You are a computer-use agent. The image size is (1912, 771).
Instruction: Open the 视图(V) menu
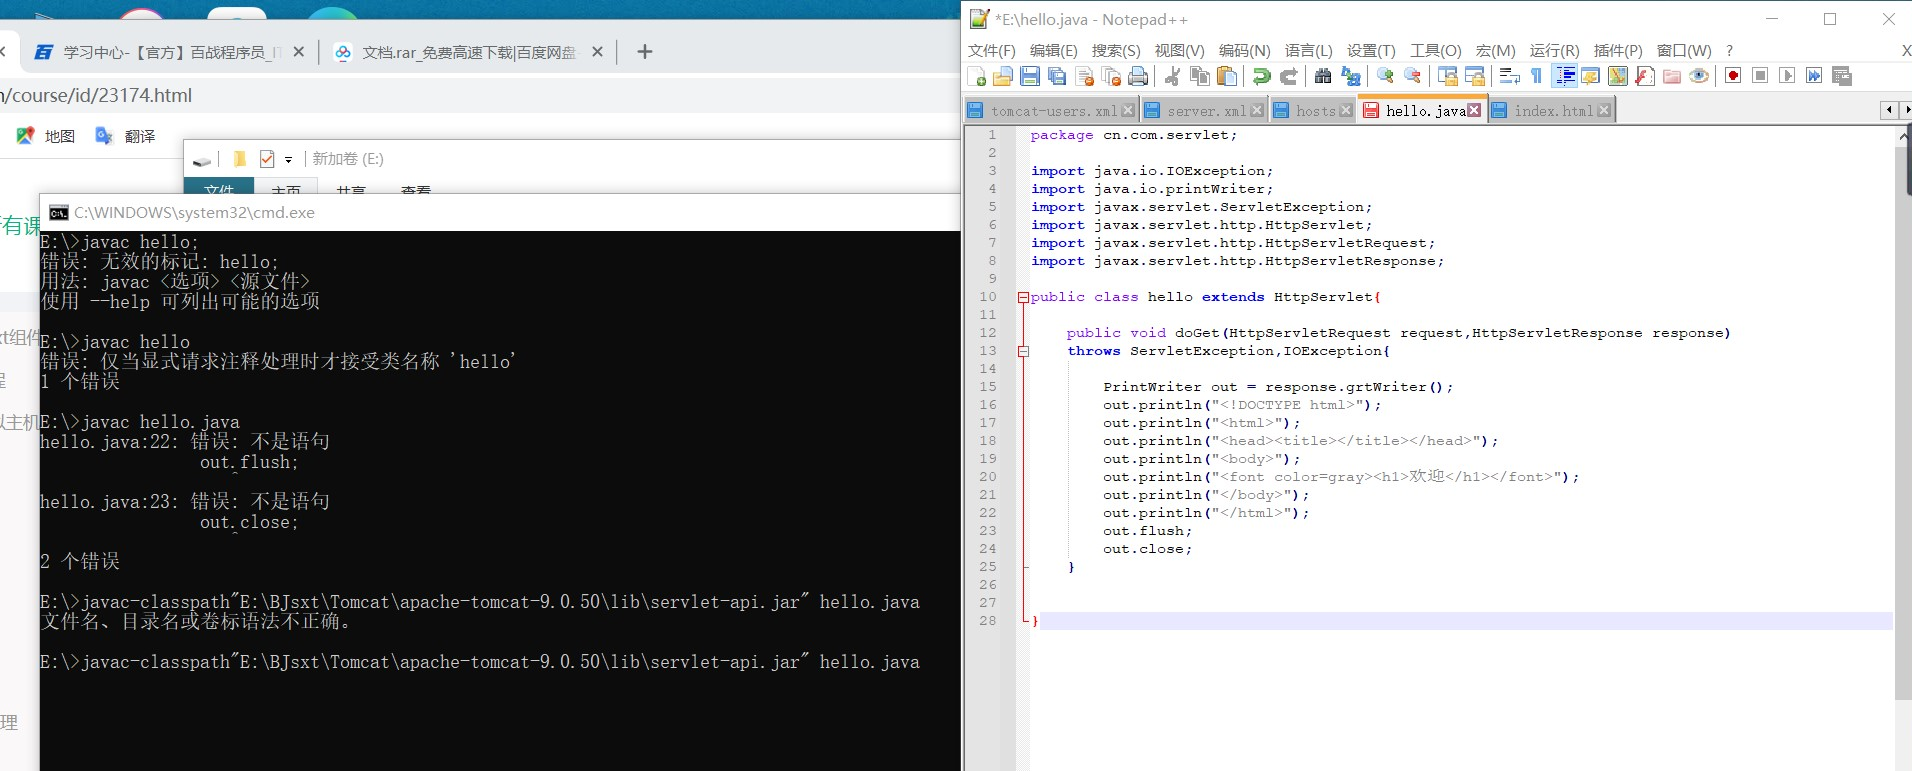(x=1179, y=51)
